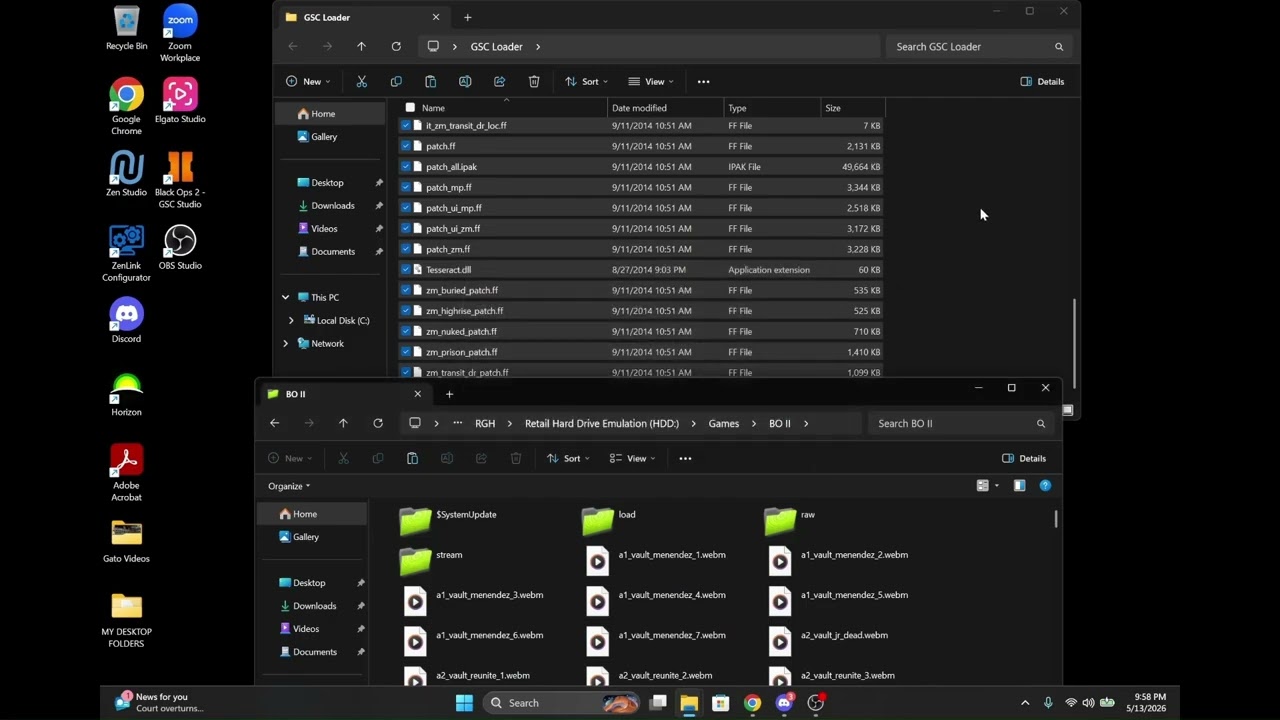1280x720 pixels.
Task: Launch the Horizon desktop shortcut
Action: [126, 394]
